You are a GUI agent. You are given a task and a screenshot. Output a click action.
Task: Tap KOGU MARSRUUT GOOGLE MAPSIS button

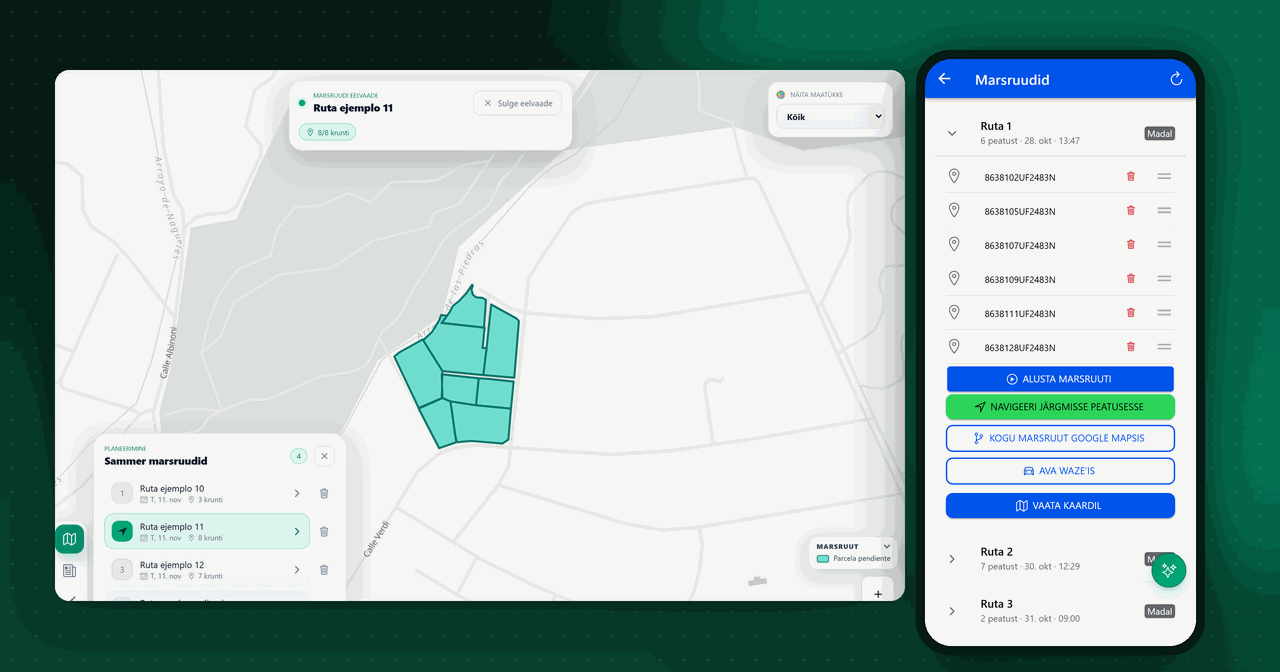[x=1060, y=438]
